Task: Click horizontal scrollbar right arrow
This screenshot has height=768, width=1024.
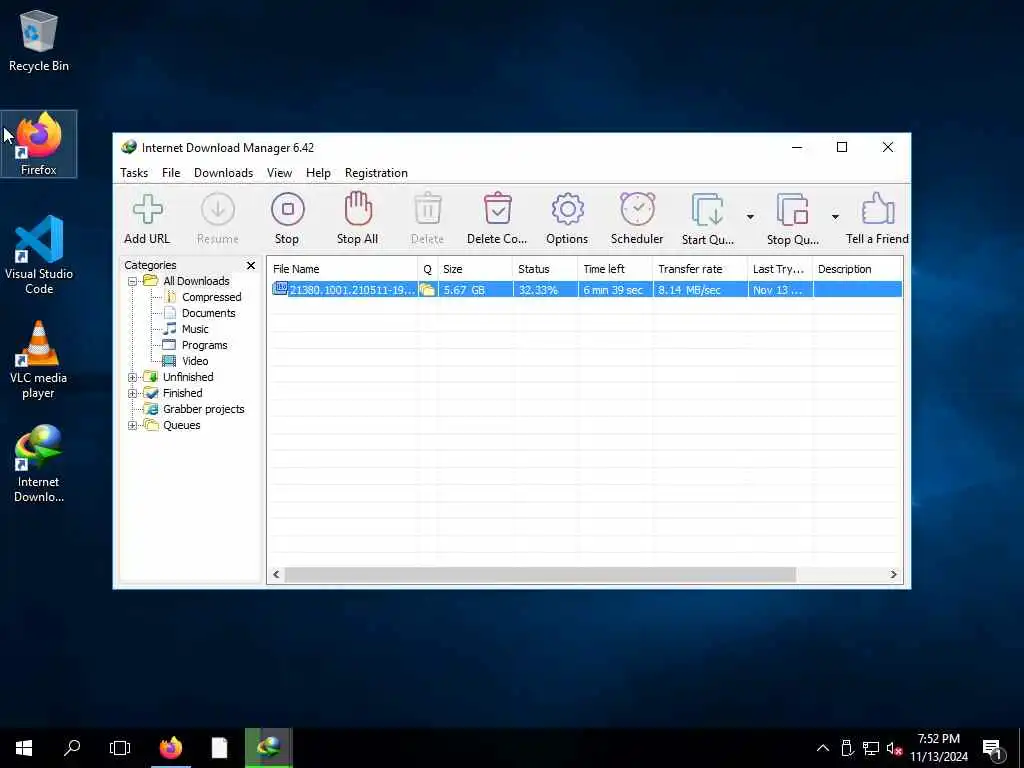Action: click(x=893, y=575)
